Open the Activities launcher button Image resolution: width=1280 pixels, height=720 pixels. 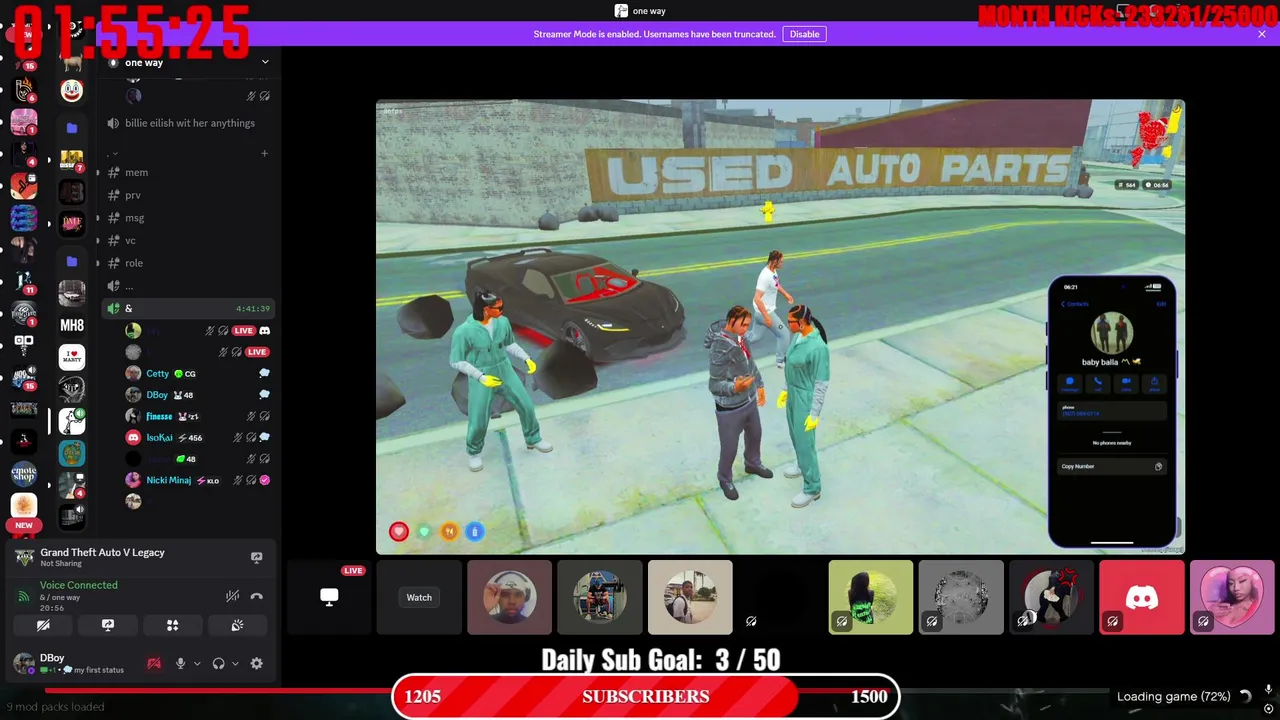(x=172, y=625)
